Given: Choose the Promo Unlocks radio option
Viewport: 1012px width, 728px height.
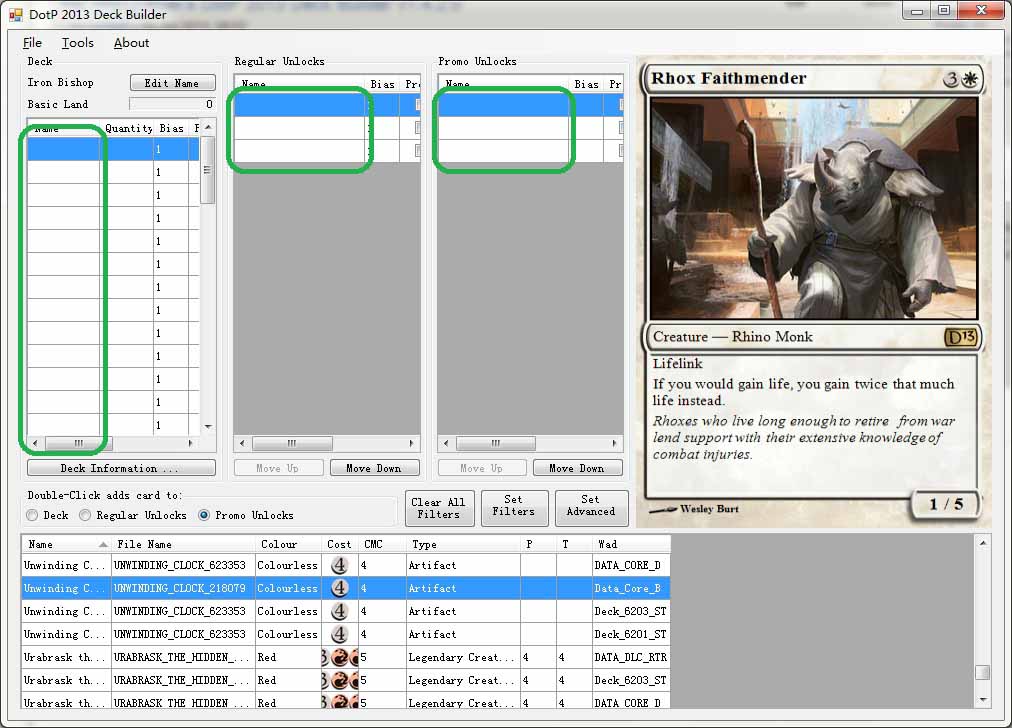Looking at the screenshot, I should pyautogui.click(x=204, y=515).
